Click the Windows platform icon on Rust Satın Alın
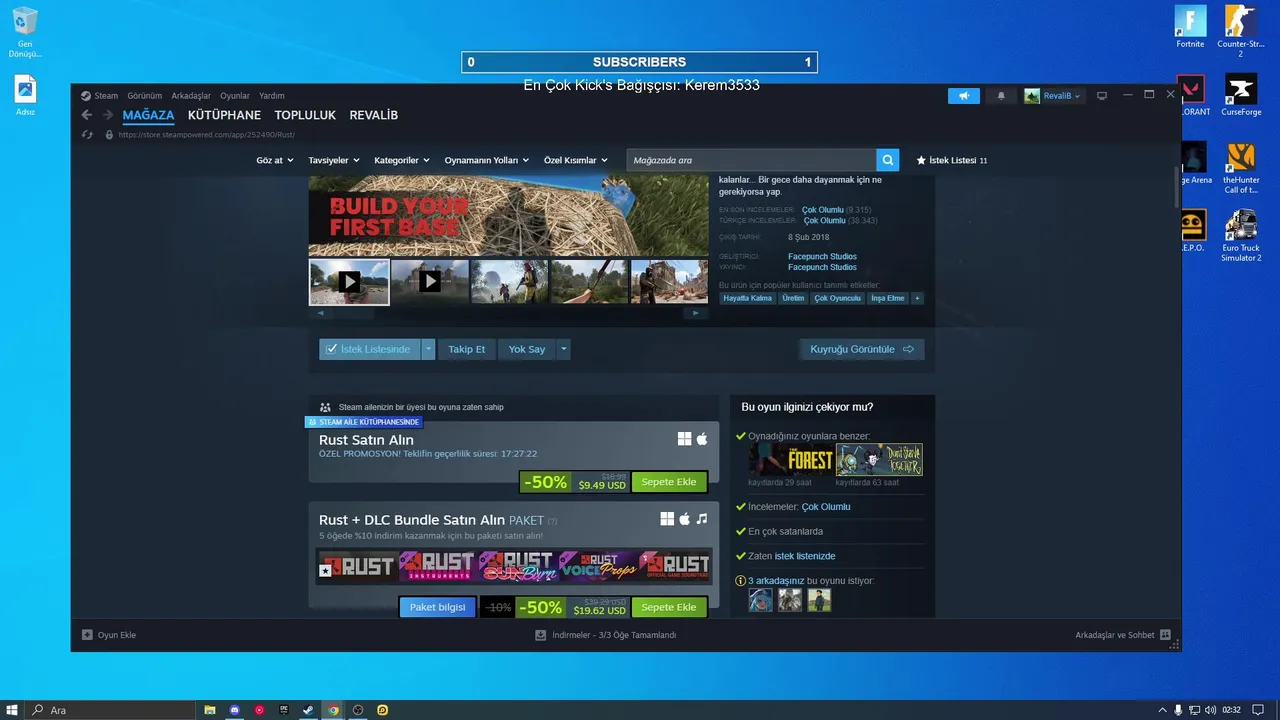The width and height of the screenshot is (1280, 720). [x=684, y=439]
